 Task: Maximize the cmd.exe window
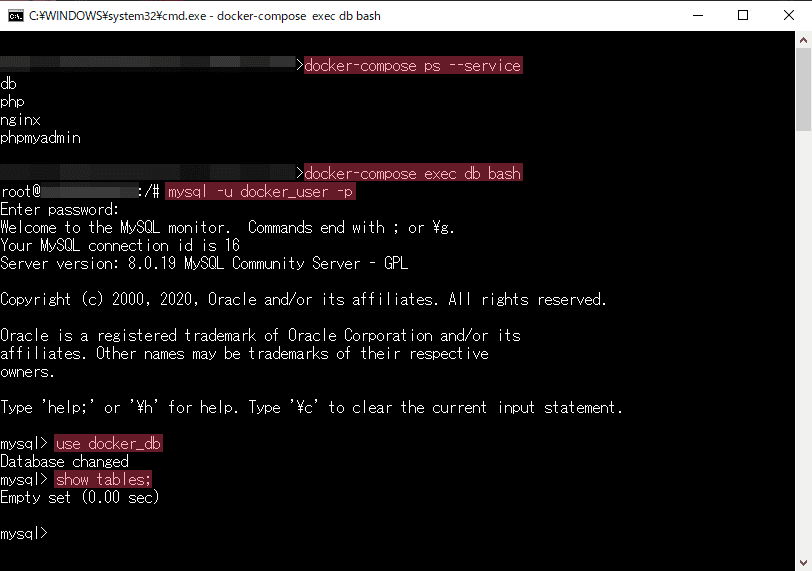[743, 16]
